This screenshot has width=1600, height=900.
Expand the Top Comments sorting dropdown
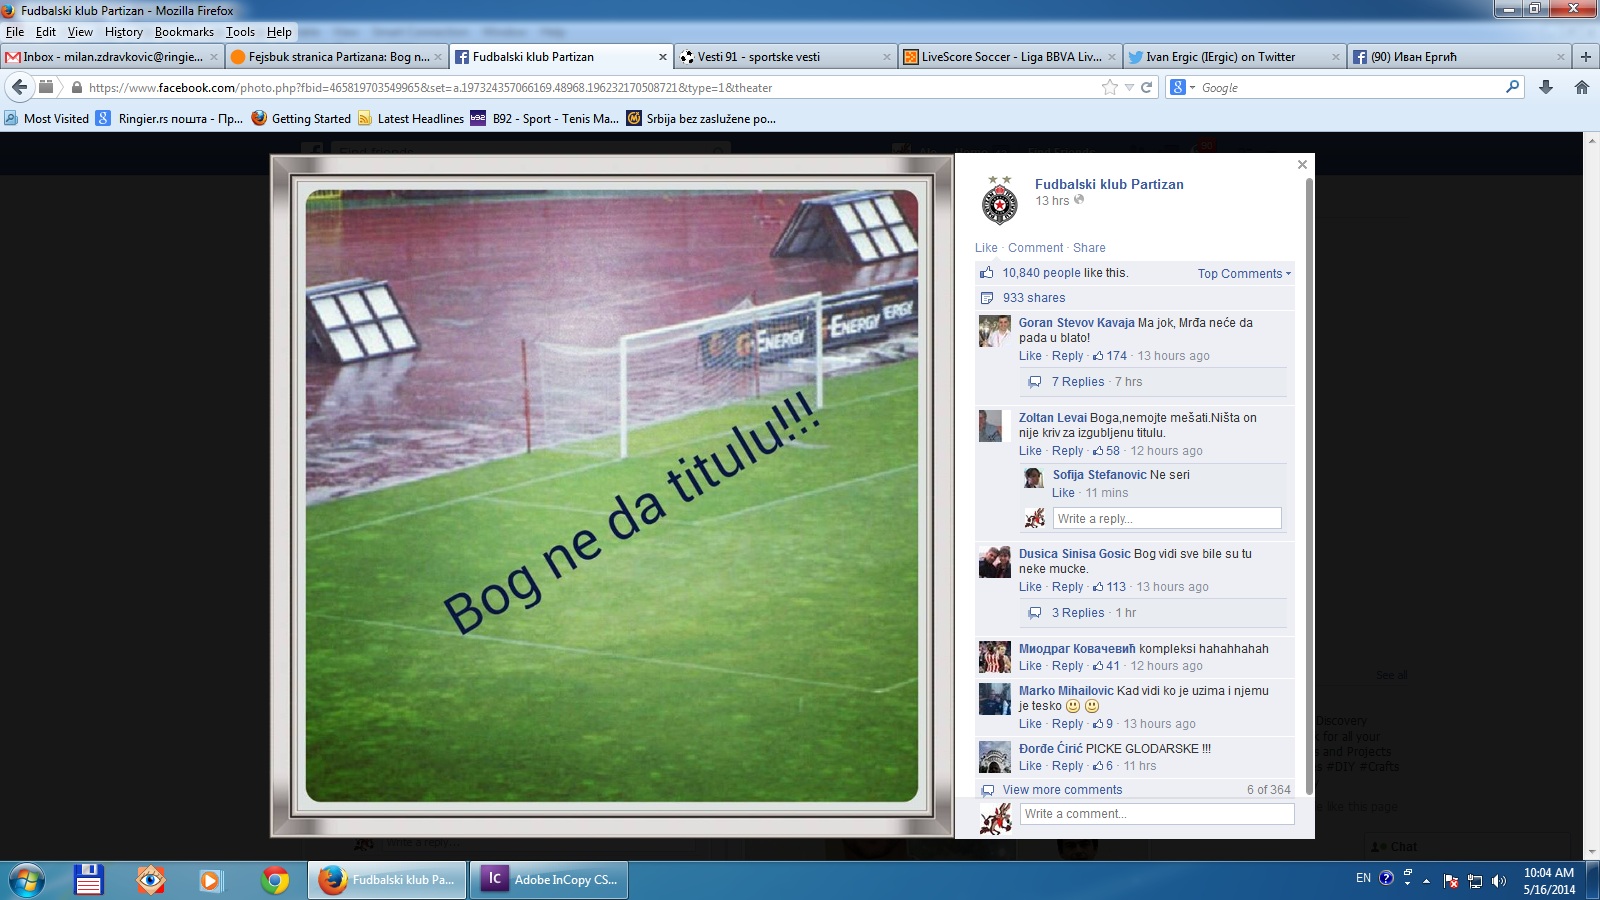coord(1244,273)
